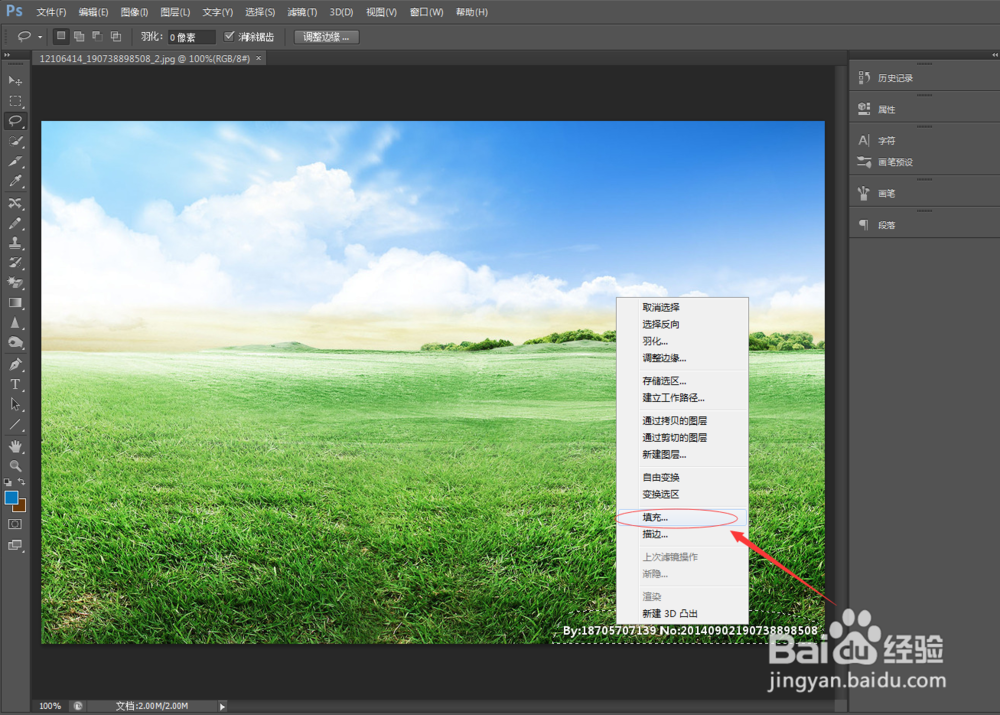
Task: Close the 12106414 jpg document tab
Action: point(258,58)
